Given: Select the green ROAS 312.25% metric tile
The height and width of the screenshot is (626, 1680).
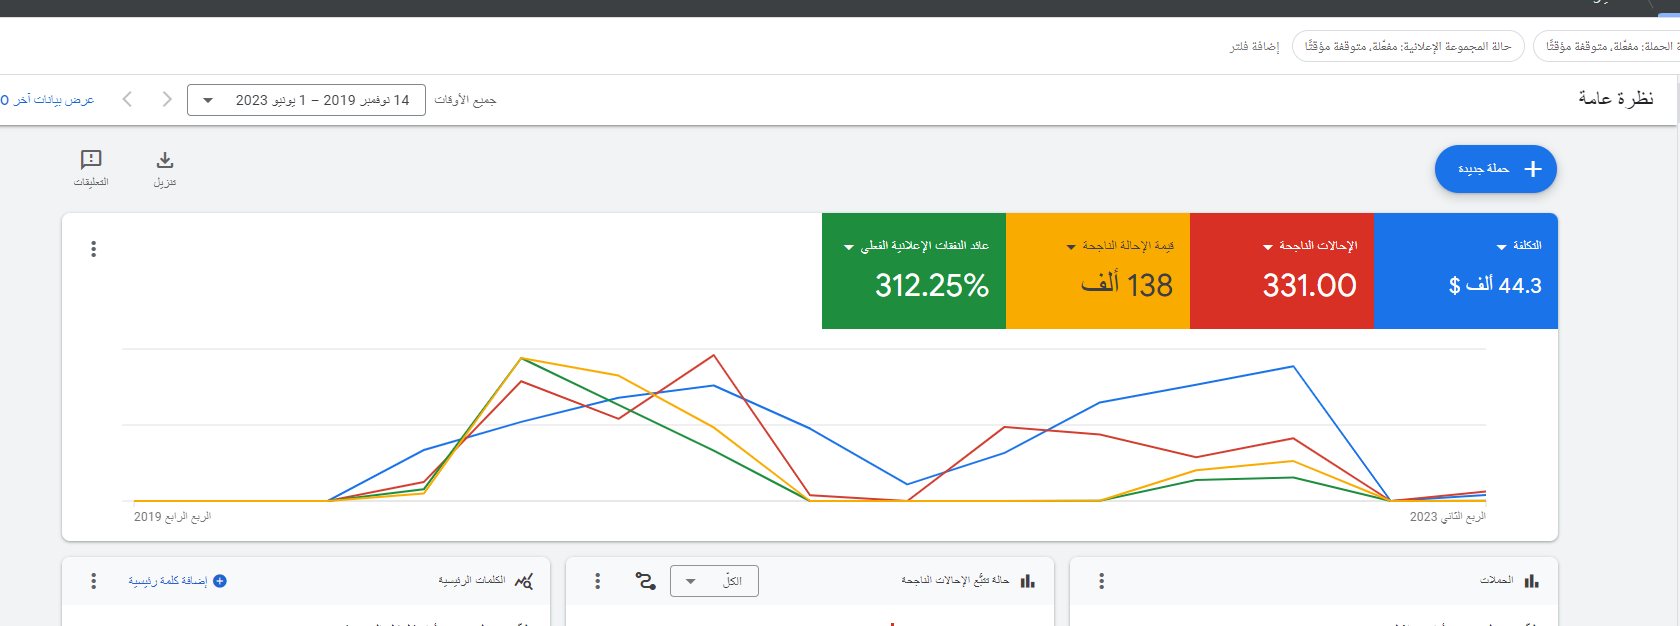Looking at the screenshot, I should point(913,271).
